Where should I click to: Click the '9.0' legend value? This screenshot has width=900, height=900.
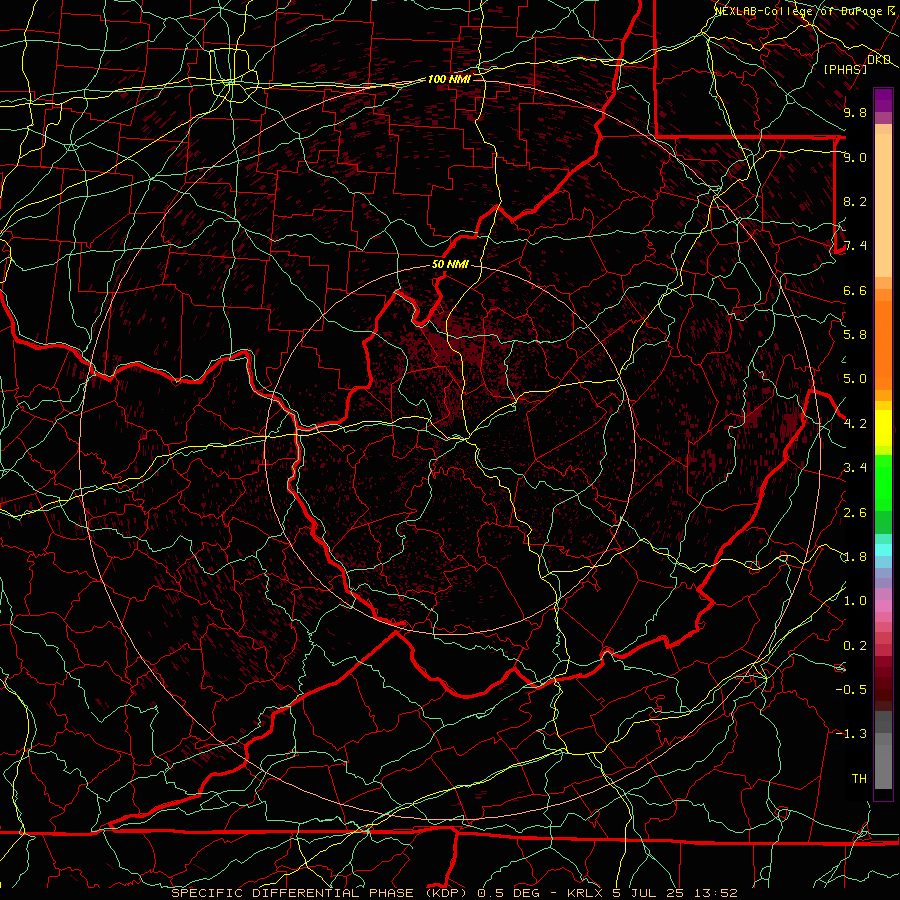[855, 158]
